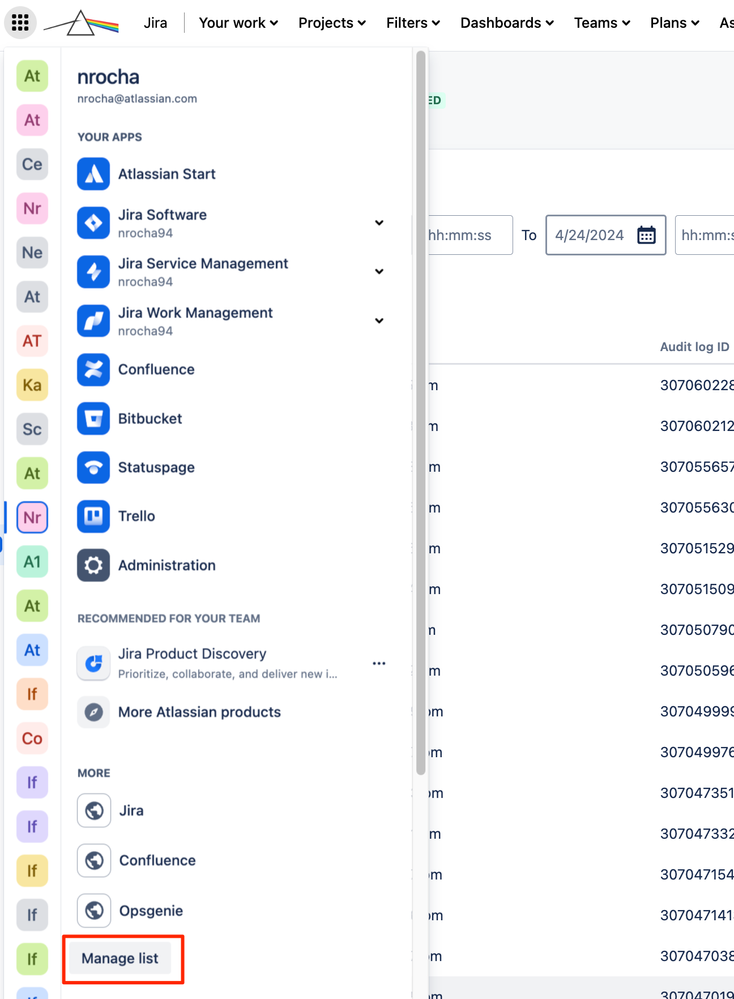Screen dimensions: 734x999
Task: Open the app switcher grid icon
Action: [x=20, y=23]
